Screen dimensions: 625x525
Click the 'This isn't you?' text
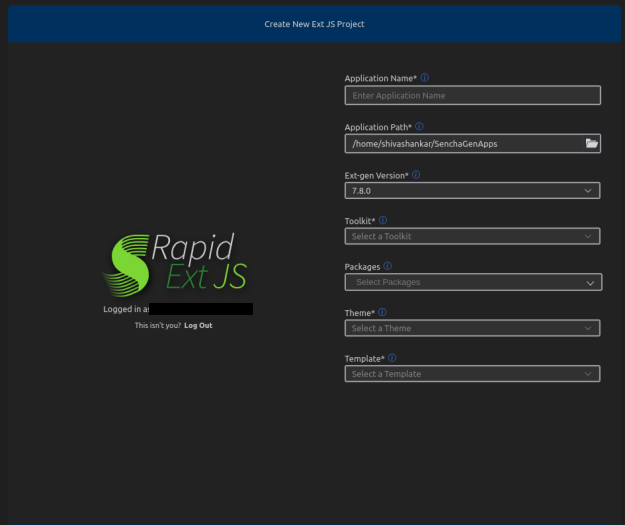pos(157,325)
